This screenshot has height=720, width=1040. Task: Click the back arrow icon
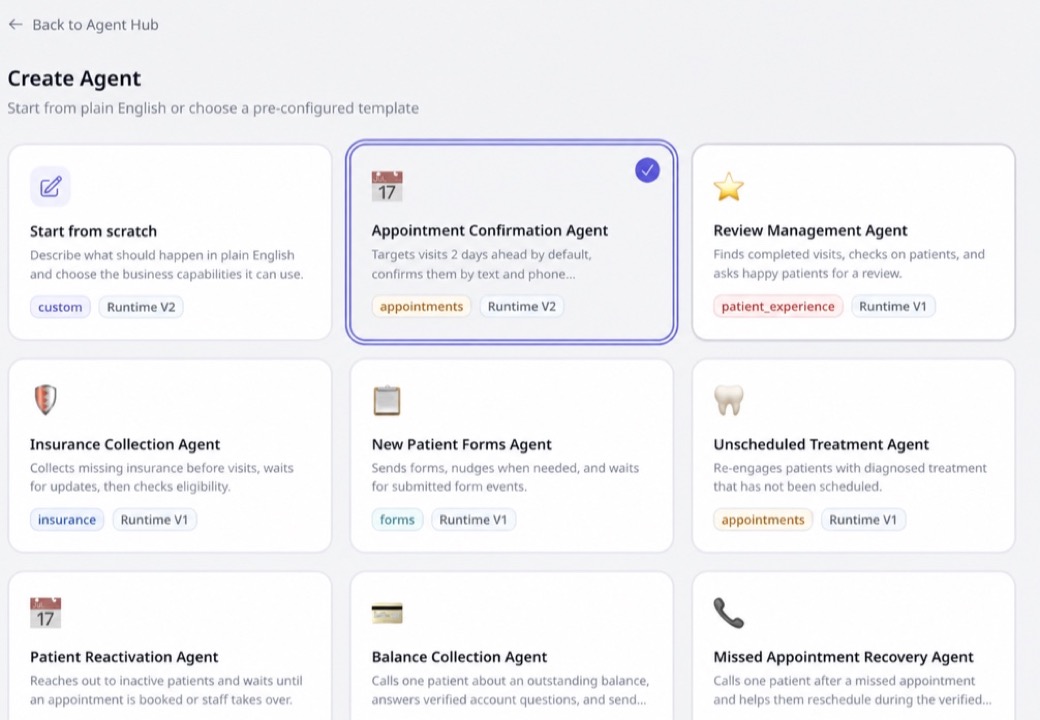click(15, 25)
